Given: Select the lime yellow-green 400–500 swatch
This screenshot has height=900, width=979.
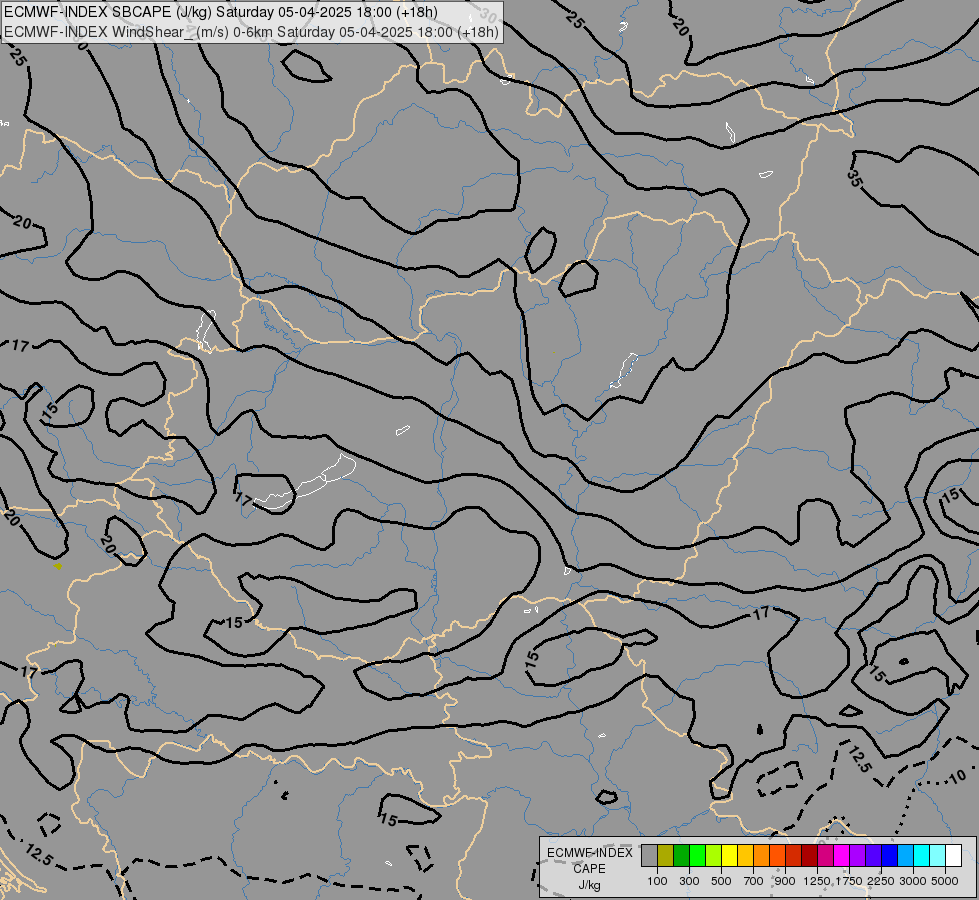Looking at the screenshot, I should (713, 855).
